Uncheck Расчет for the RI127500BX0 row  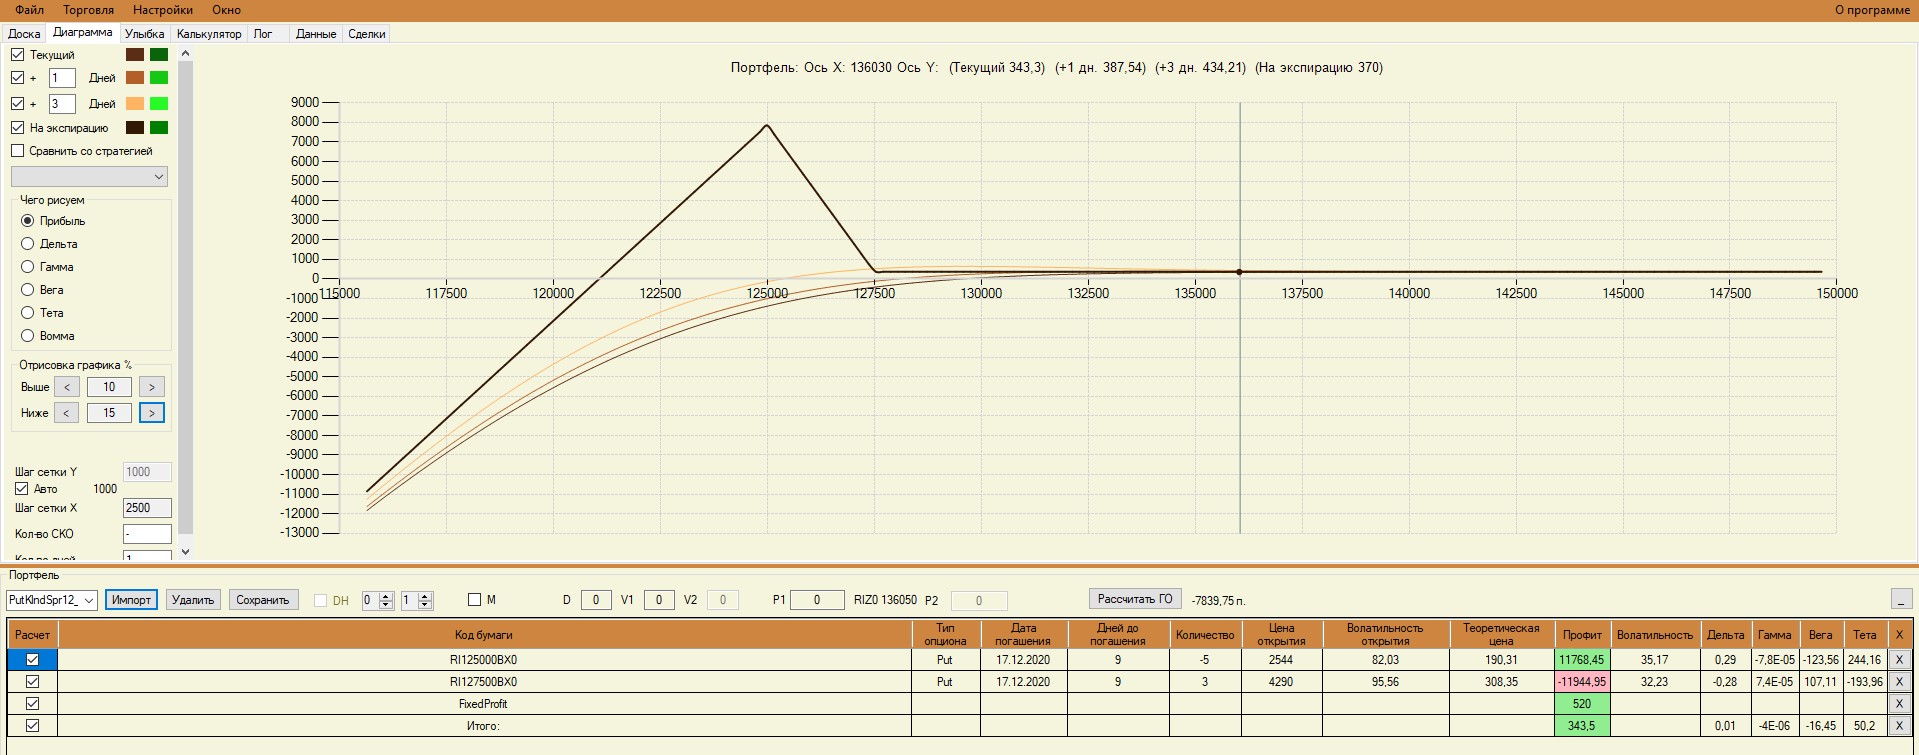pos(32,682)
